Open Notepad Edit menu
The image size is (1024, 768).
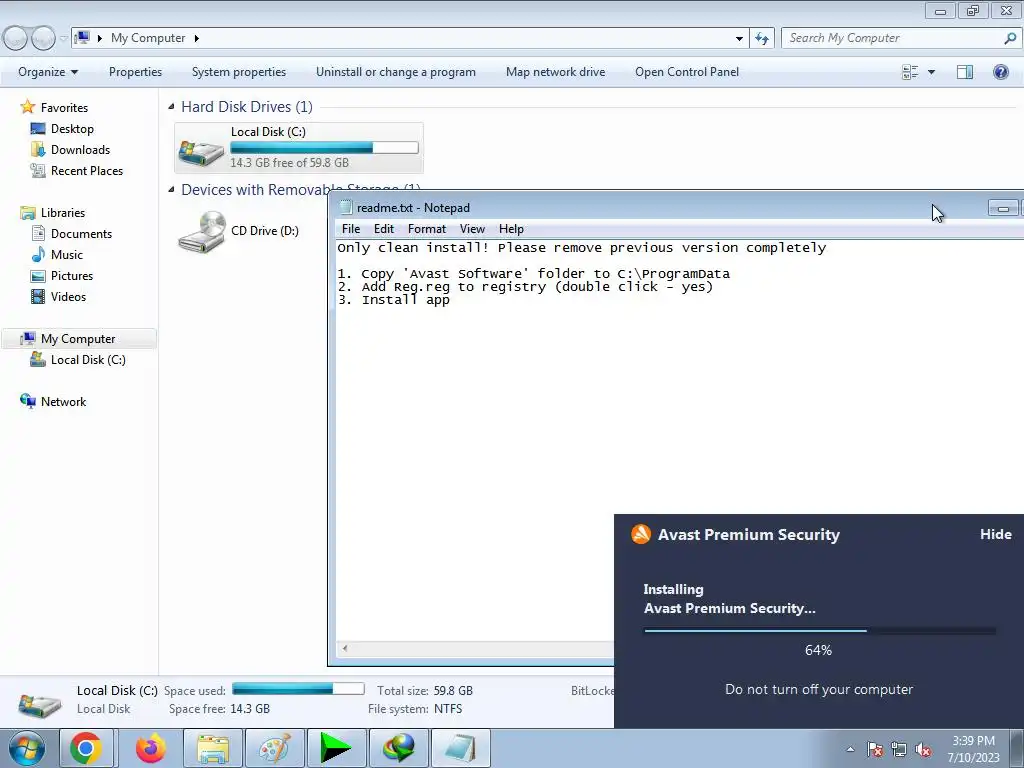[x=384, y=229]
